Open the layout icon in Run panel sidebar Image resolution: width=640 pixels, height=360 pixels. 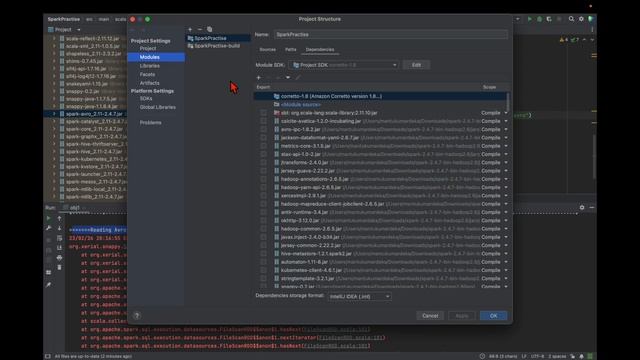pyautogui.click(x=49, y=272)
